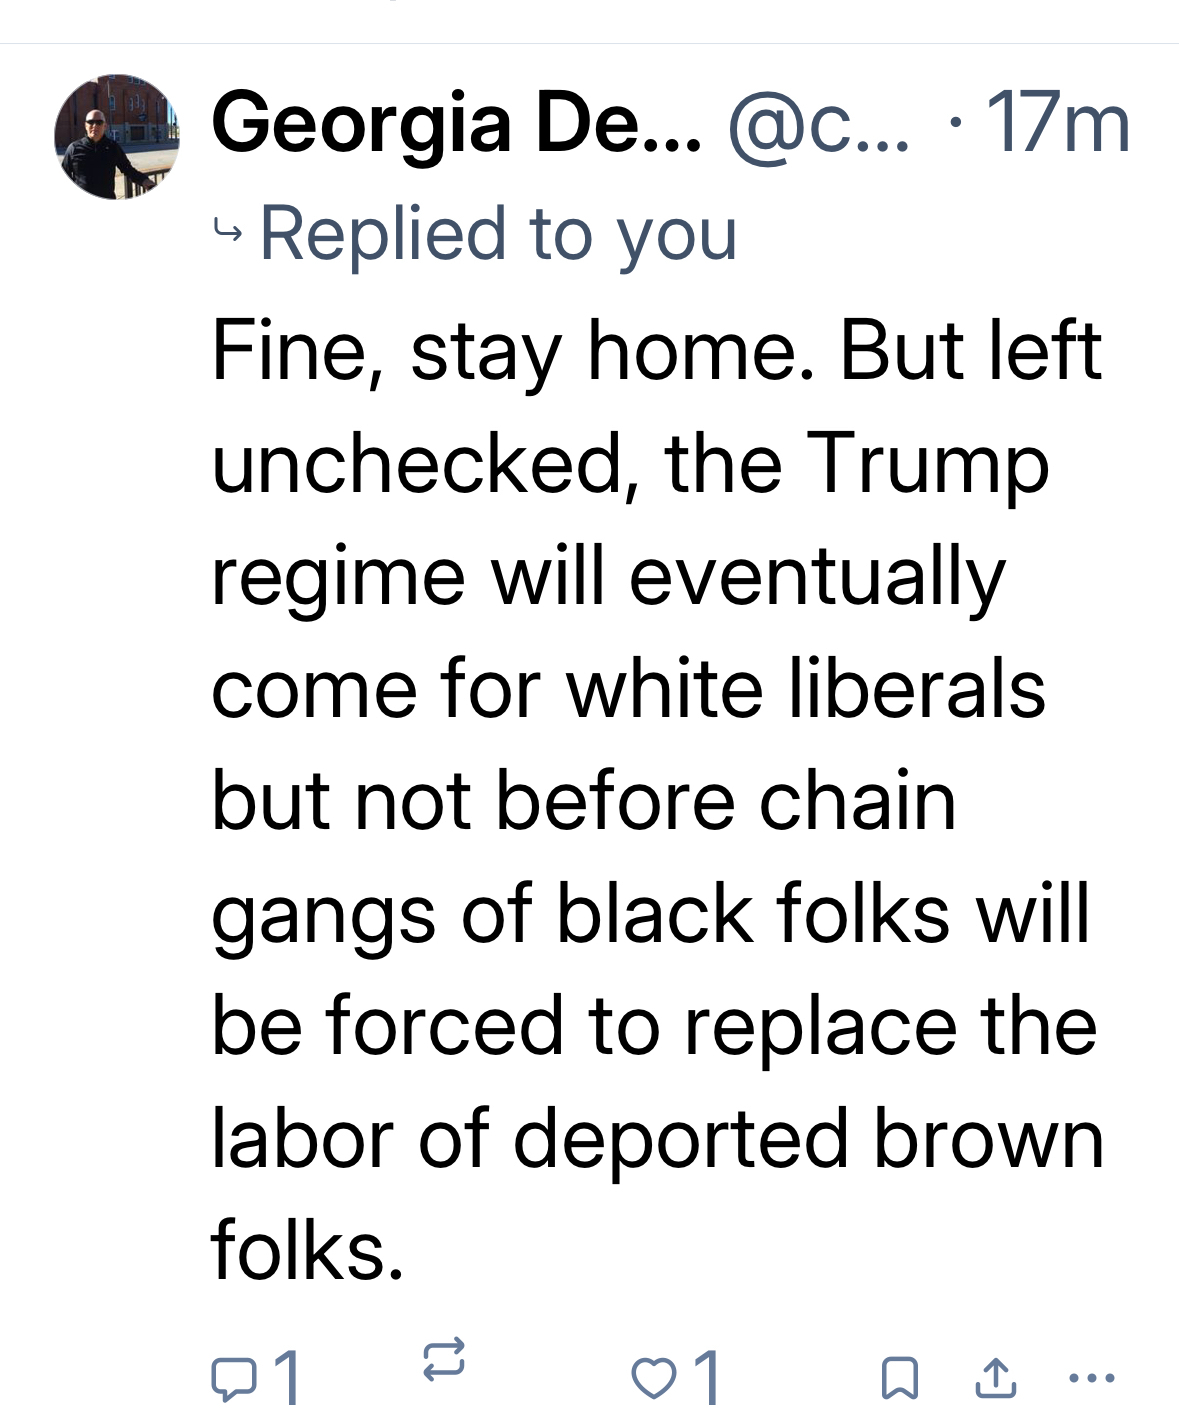Bookmark this reply
Viewport: 1179px width, 1423px height.
[x=899, y=1378]
